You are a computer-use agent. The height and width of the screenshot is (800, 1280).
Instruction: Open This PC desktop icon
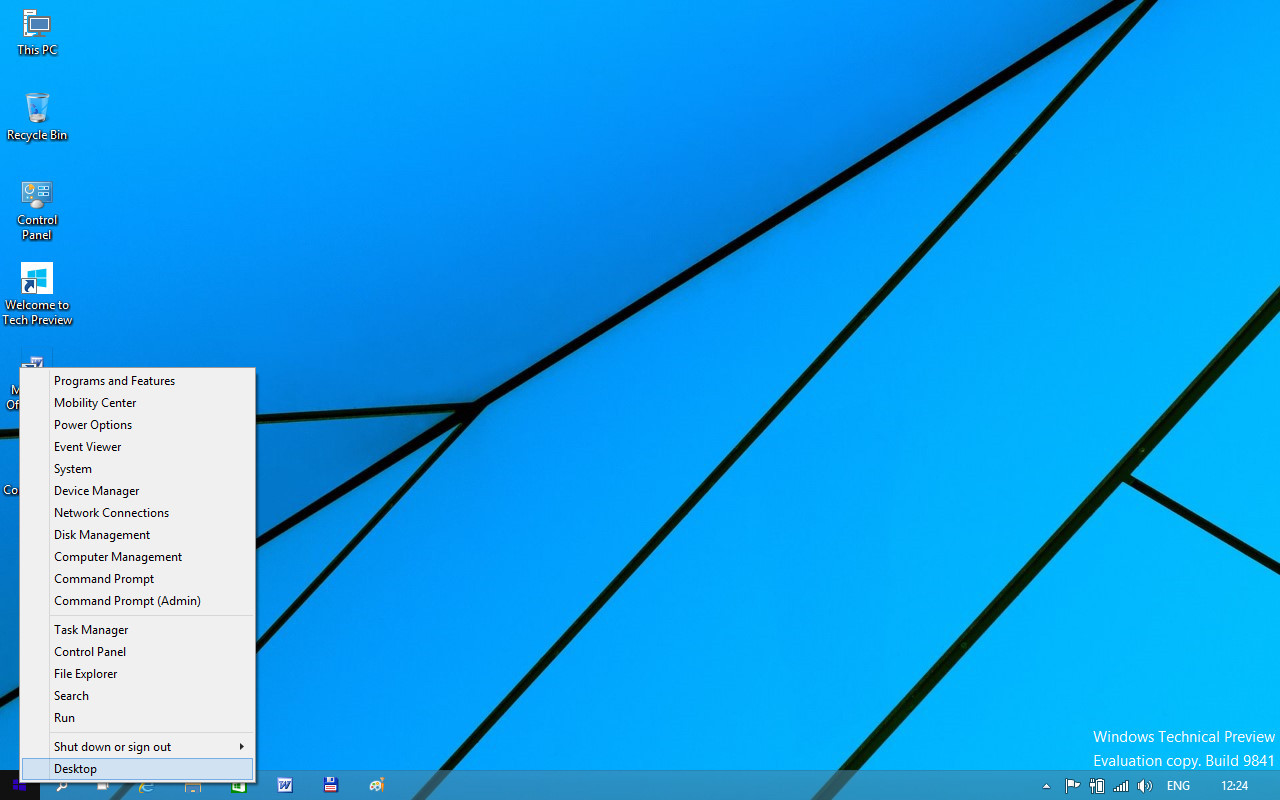pos(37,30)
